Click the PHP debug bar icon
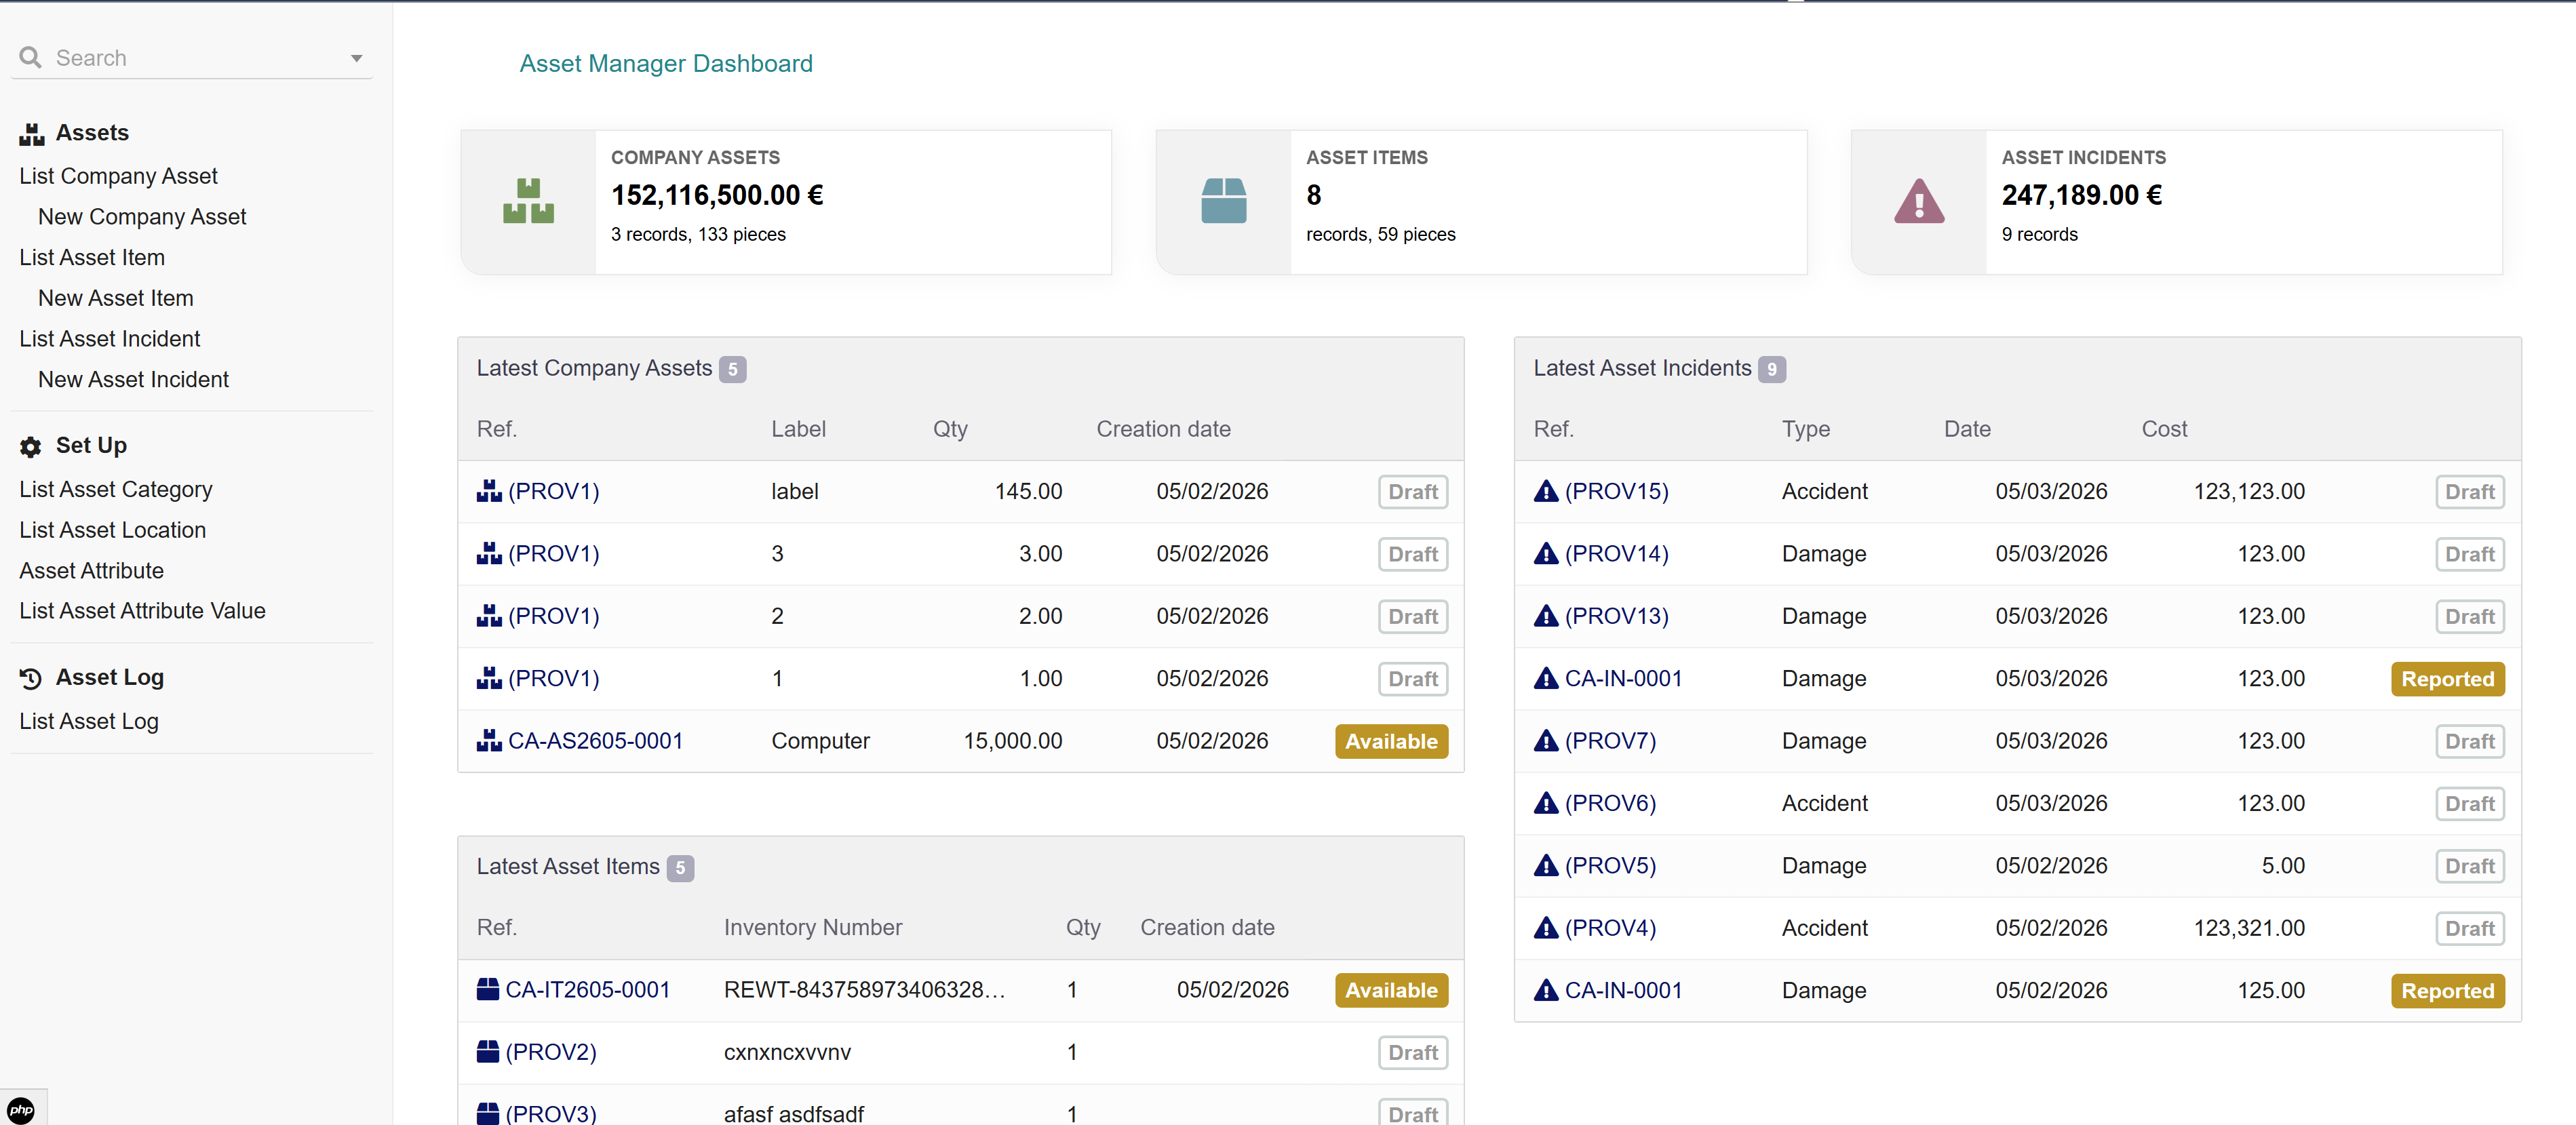Screen dimensions: 2576x1125 tap(21, 1109)
